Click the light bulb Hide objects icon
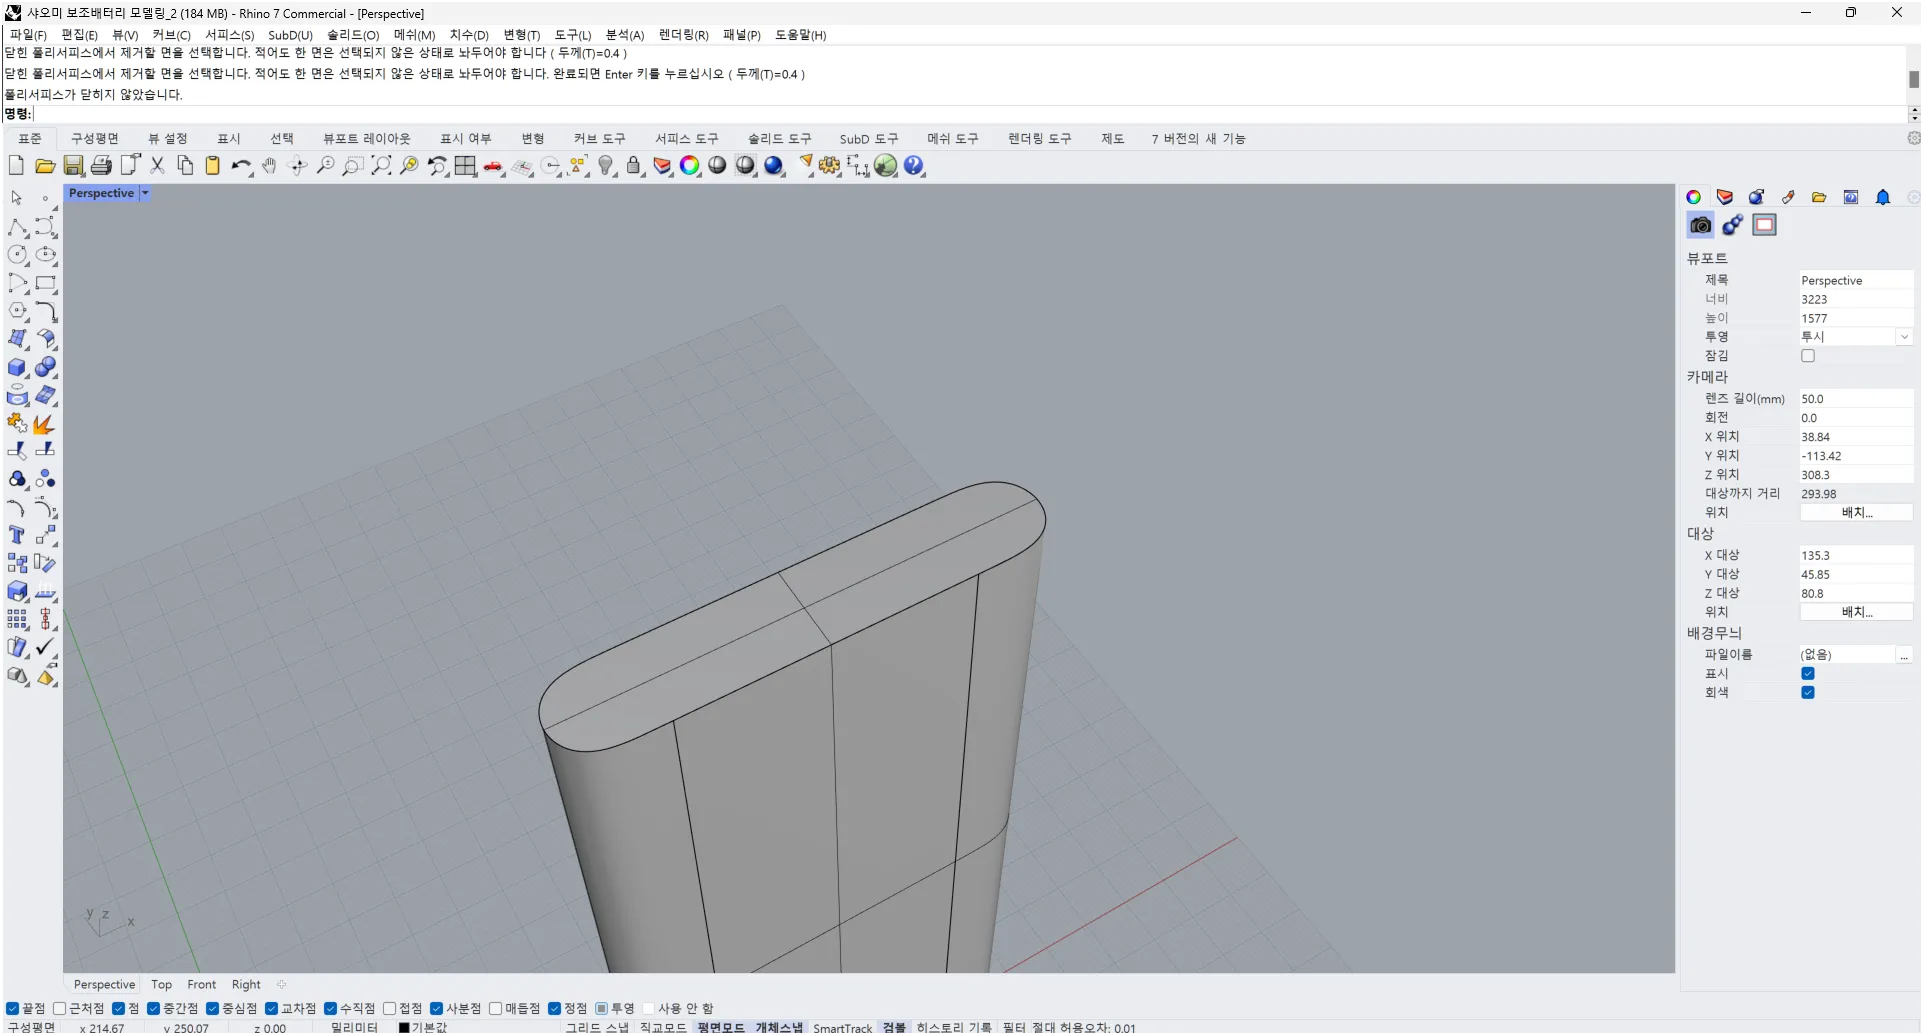Viewport: 1923px width, 1035px height. (x=606, y=166)
